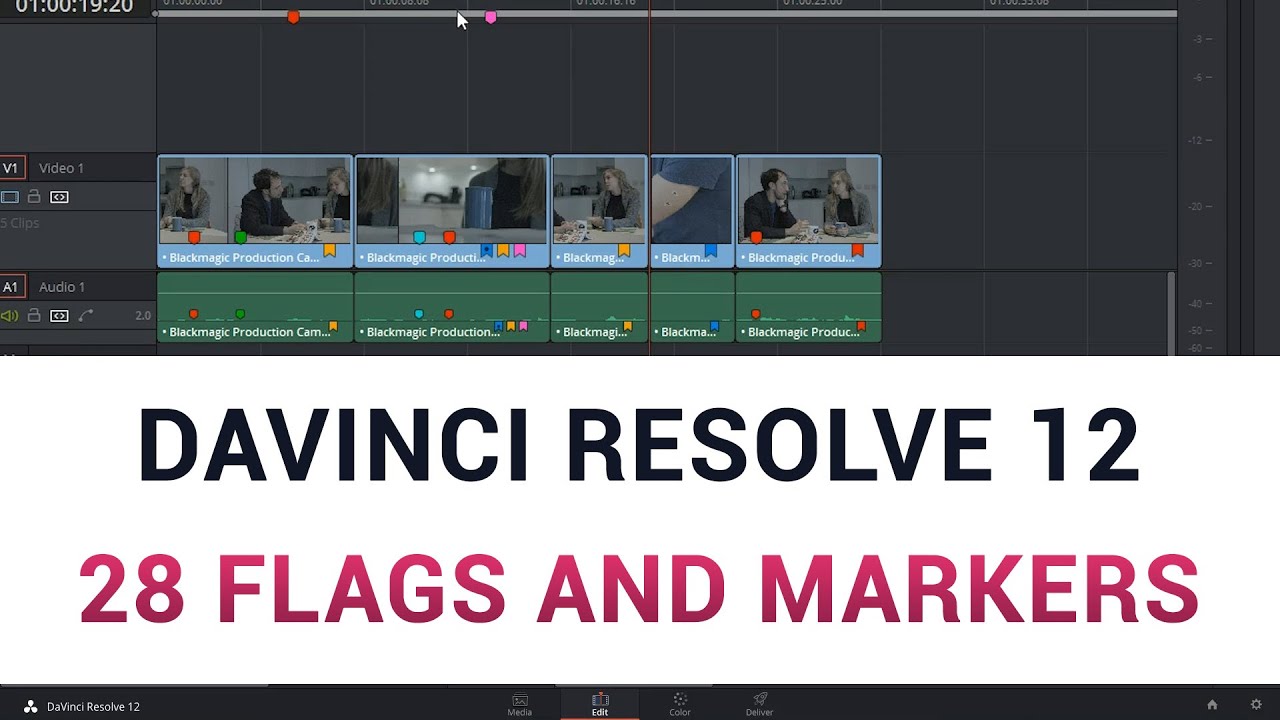
Task: Click the orange flag on first video clip
Action: 329,250
